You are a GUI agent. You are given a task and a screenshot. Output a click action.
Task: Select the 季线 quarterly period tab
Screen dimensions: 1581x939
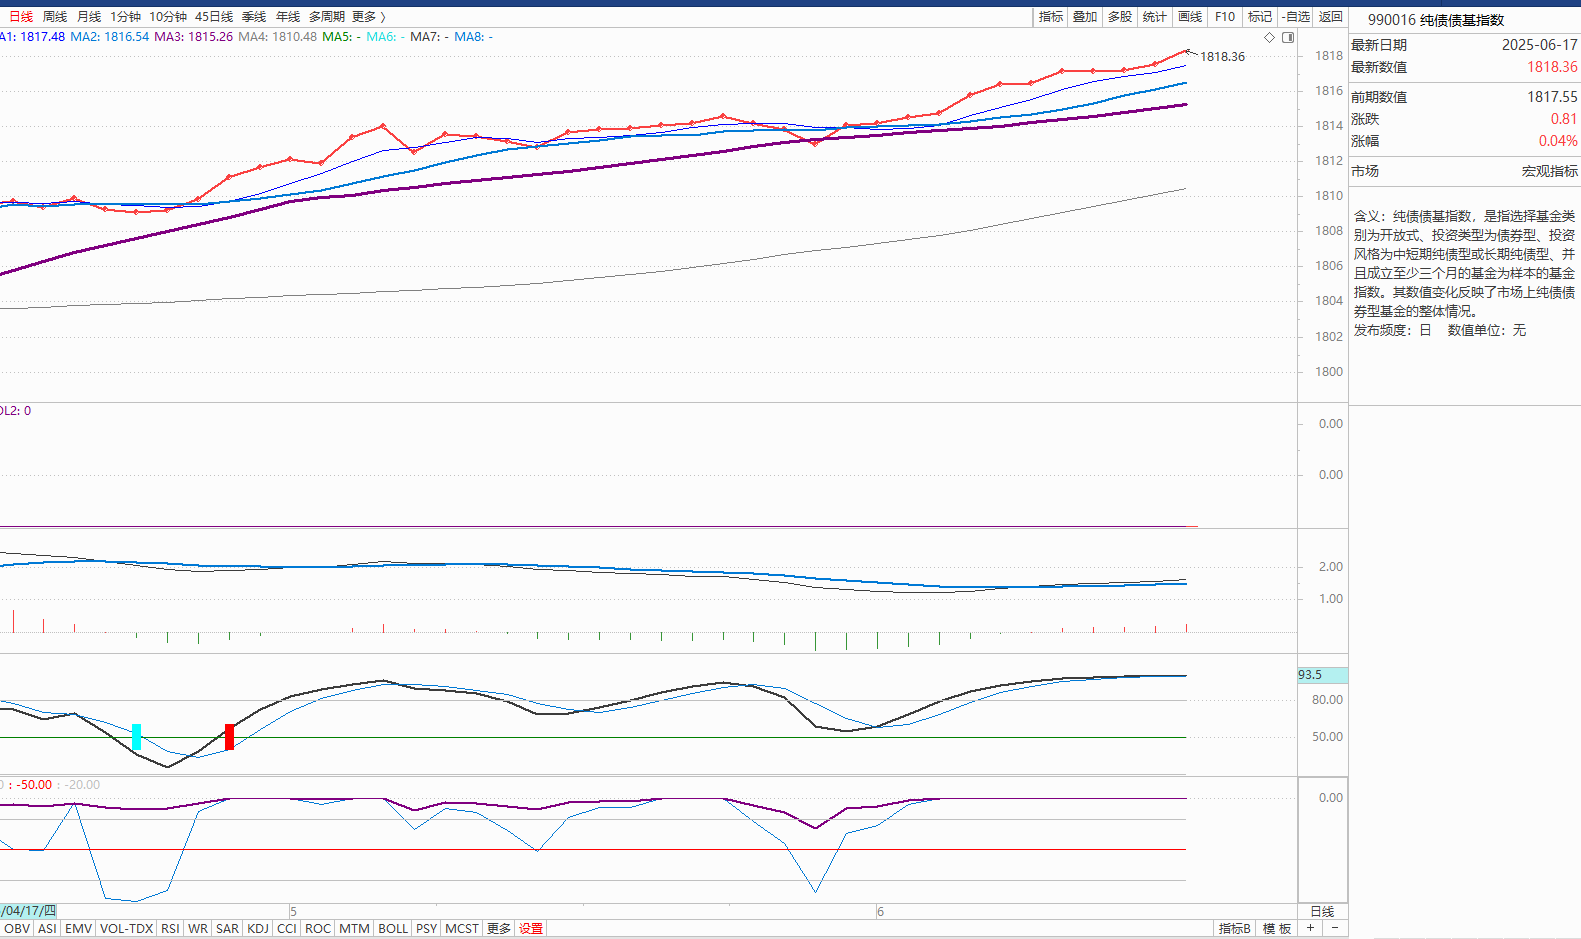coord(254,17)
